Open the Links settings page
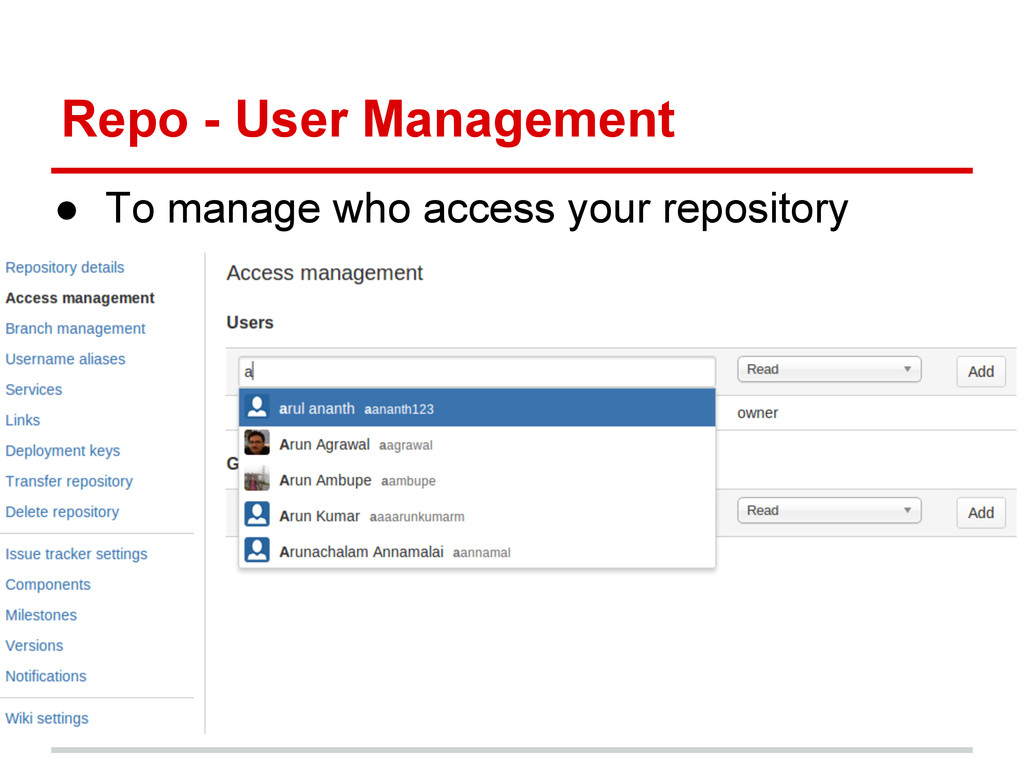 pyautogui.click(x=23, y=420)
